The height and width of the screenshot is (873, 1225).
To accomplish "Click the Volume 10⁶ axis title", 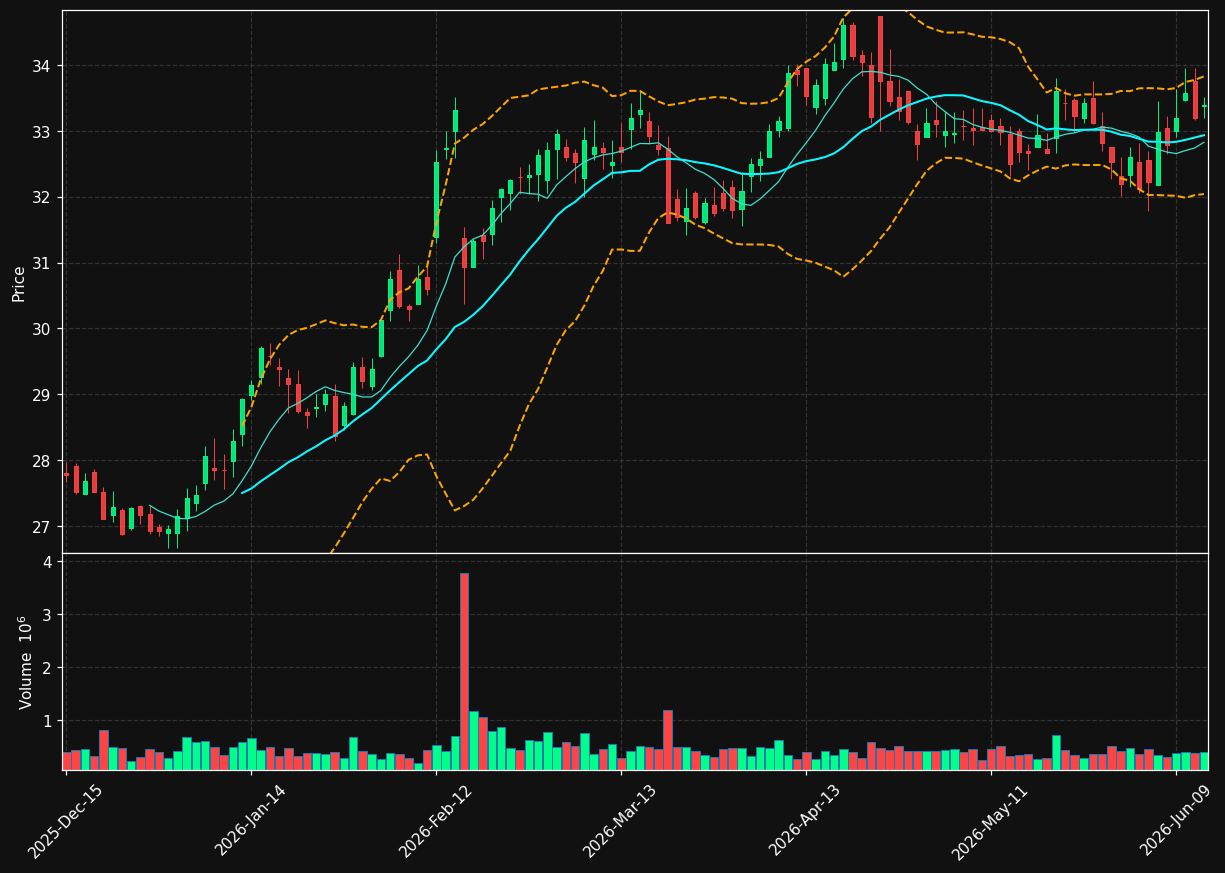I will [25, 662].
